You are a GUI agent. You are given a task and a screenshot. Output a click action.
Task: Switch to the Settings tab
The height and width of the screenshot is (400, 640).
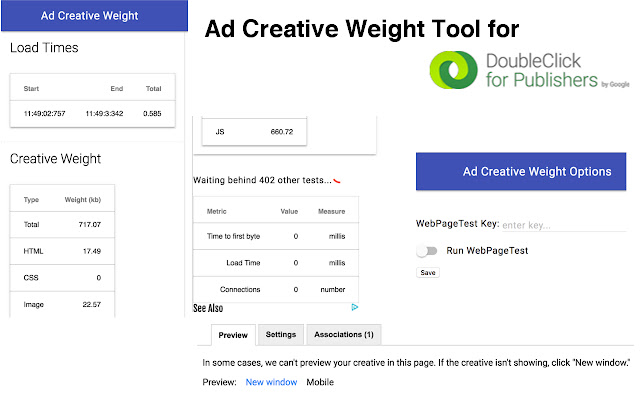point(281,335)
